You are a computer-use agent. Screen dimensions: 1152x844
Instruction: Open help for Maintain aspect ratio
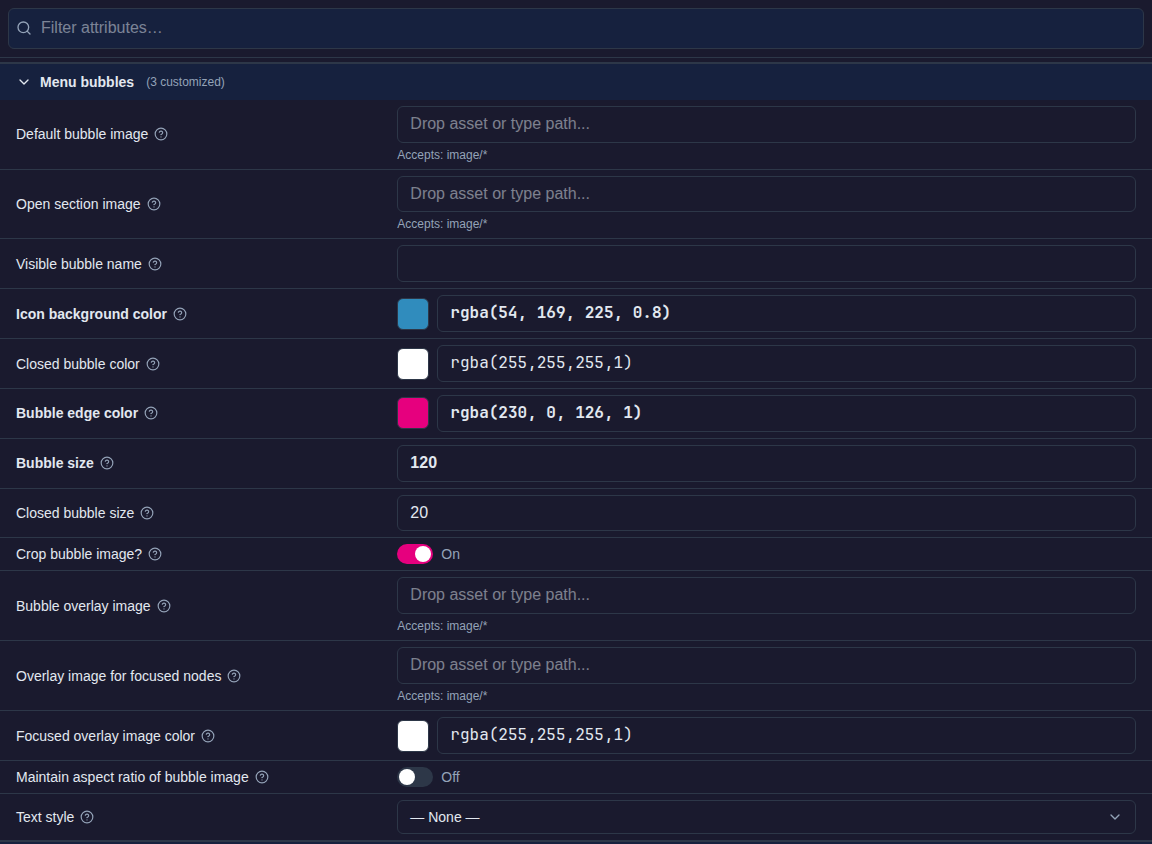click(x=262, y=777)
